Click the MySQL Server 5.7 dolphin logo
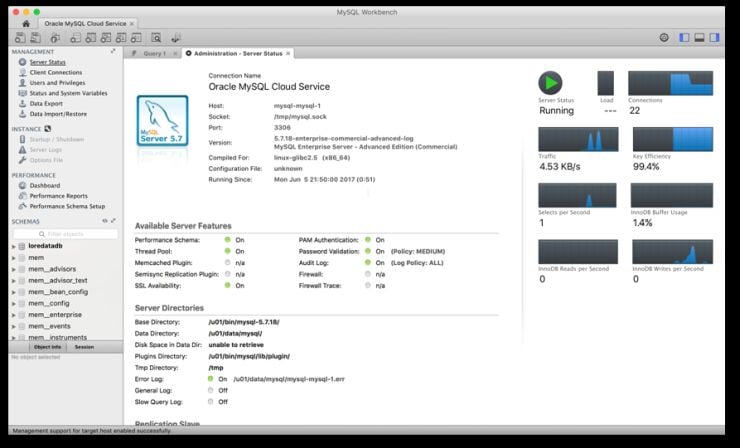740x448 pixels. [162, 120]
